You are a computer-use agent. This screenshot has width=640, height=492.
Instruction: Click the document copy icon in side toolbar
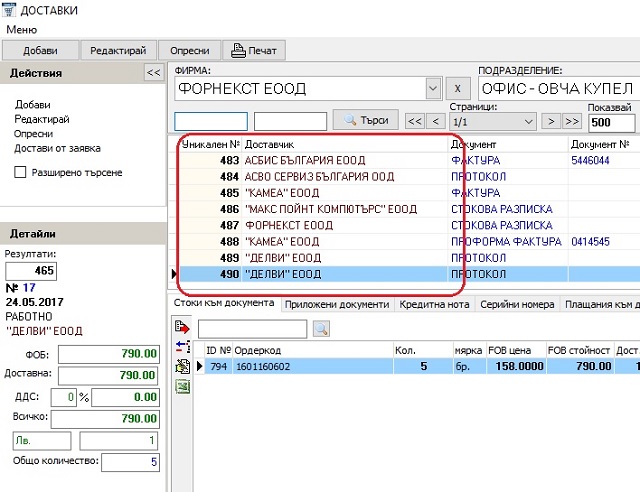point(182,366)
